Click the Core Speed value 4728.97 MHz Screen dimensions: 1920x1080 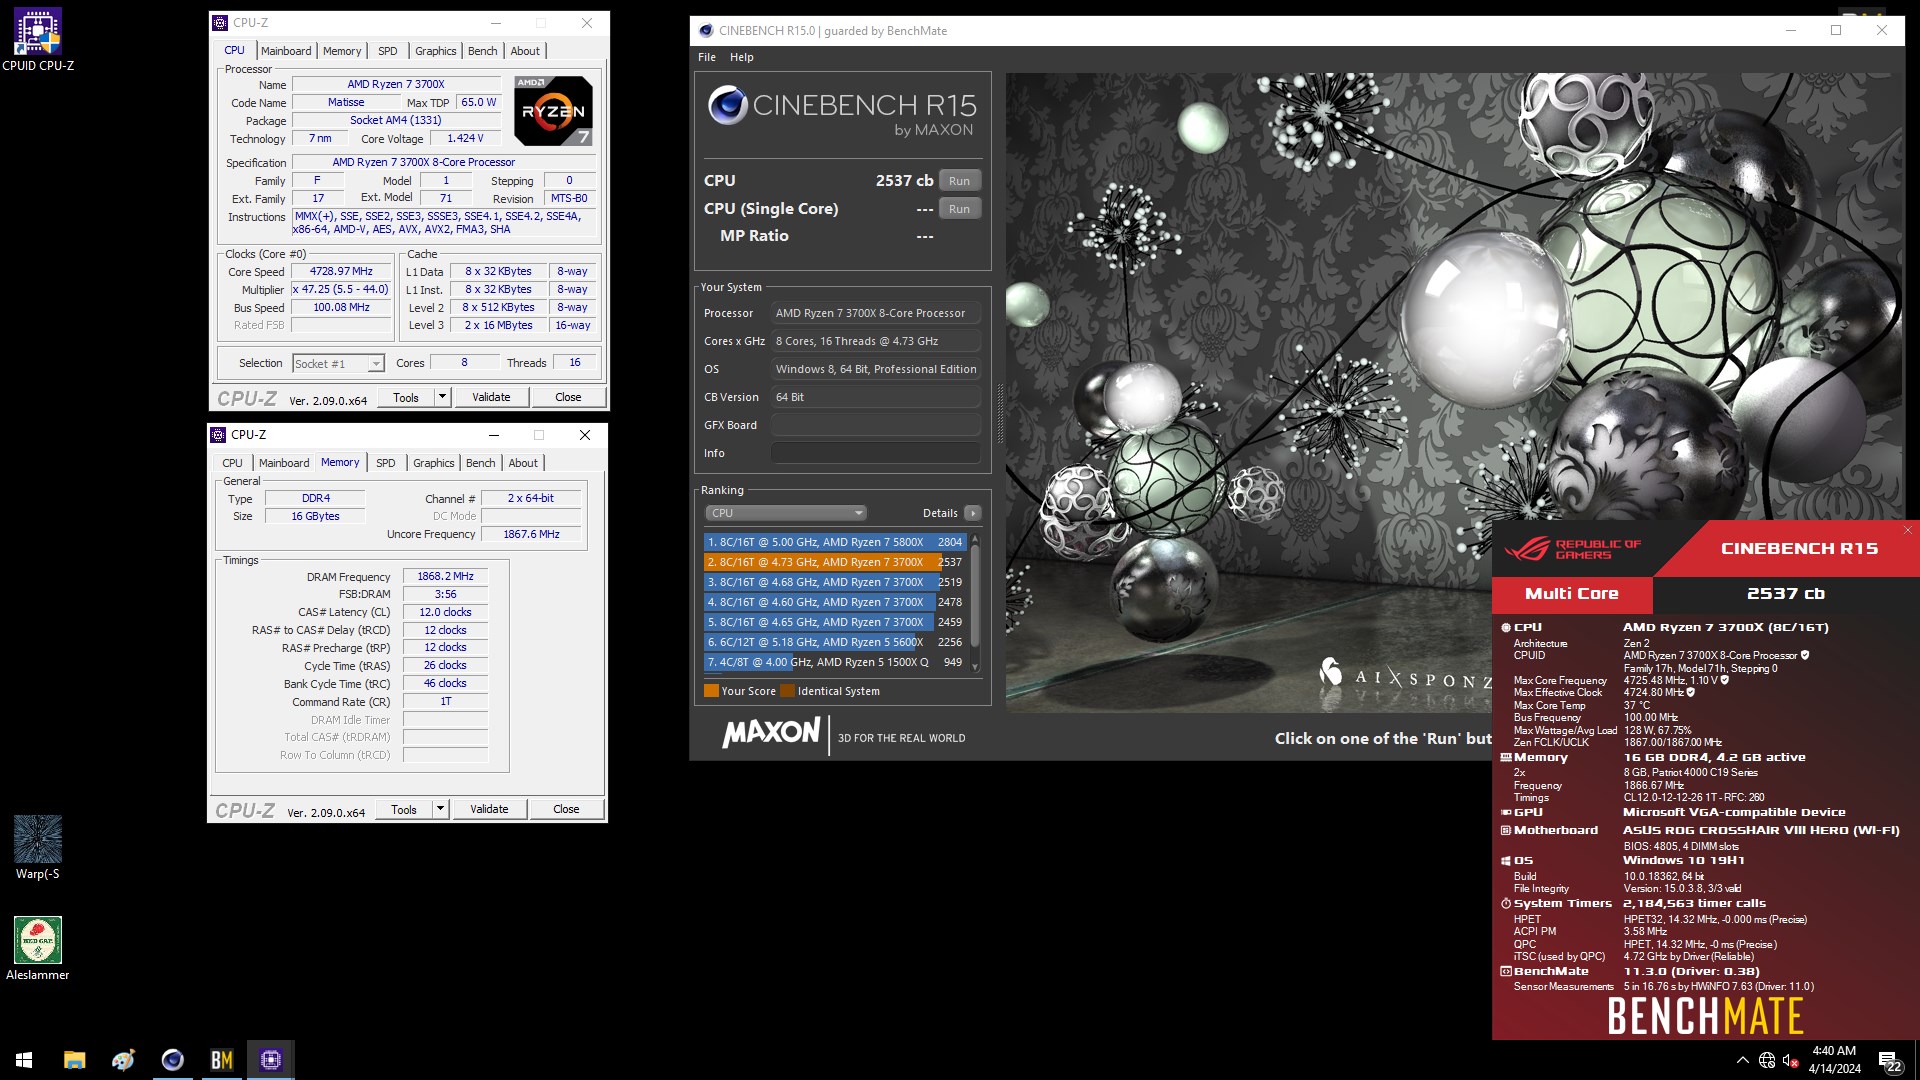point(341,272)
